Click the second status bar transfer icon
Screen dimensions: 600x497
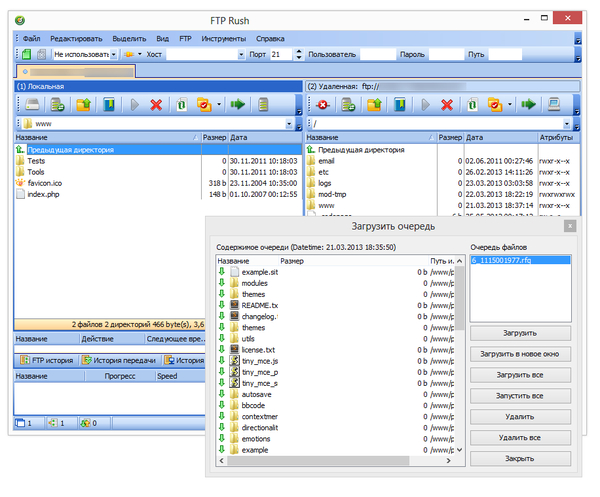(52, 423)
